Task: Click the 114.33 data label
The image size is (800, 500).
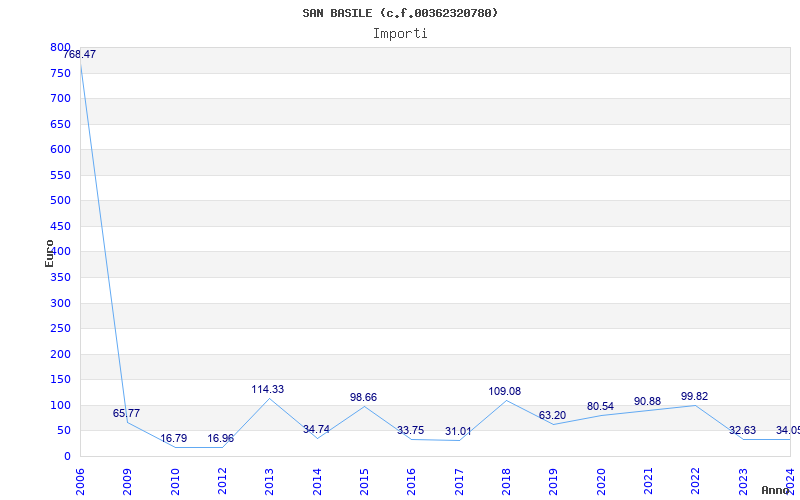Action: point(267,389)
